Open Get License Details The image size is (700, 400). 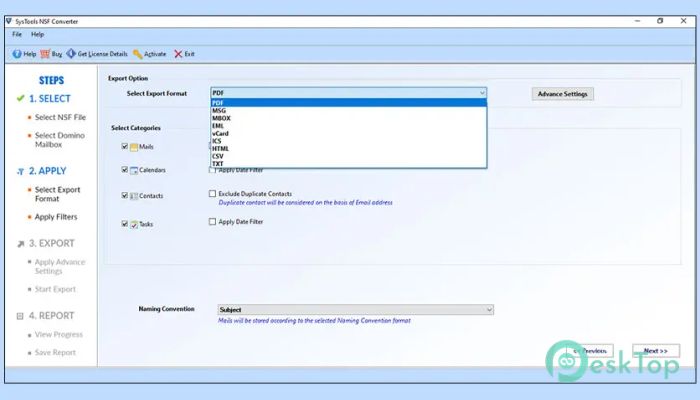(97, 54)
